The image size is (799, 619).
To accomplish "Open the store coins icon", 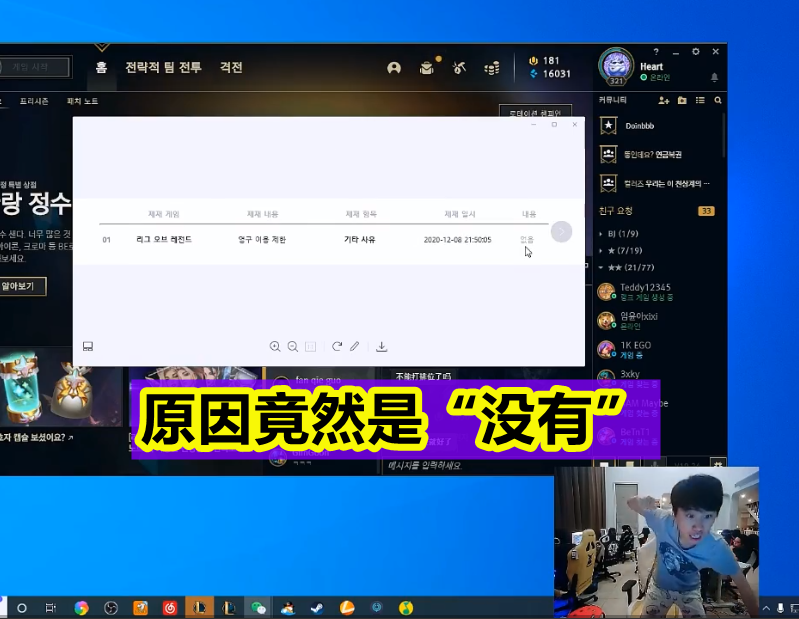I will coord(492,68).
